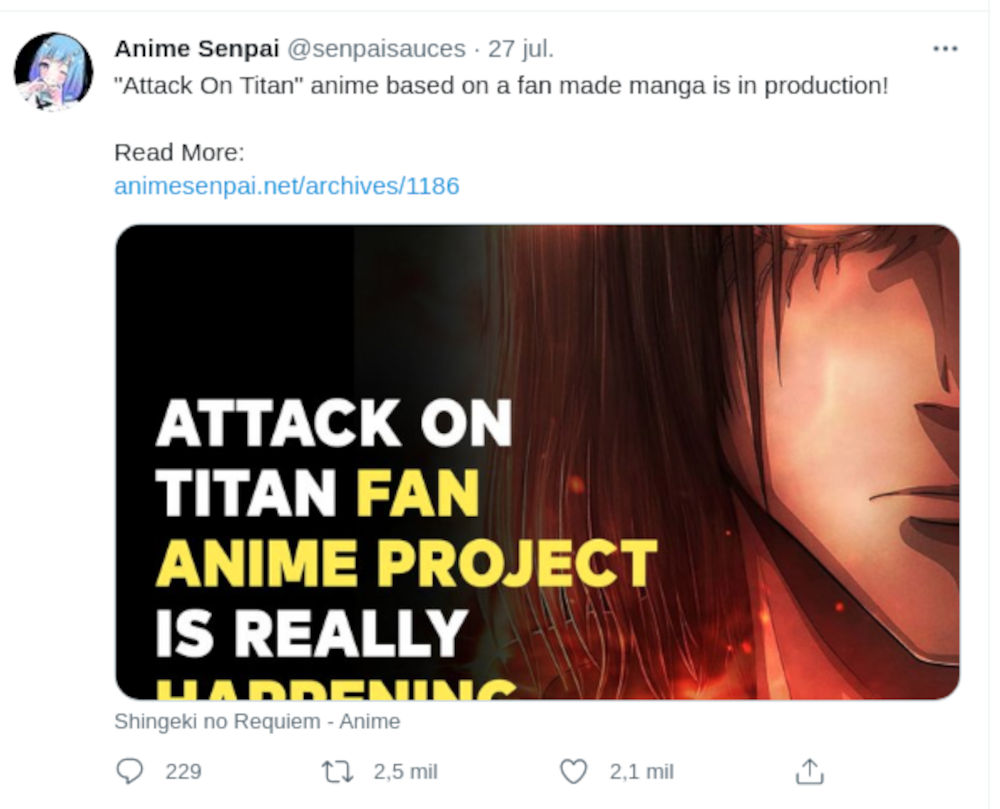
Task: Like the tweet with the heart icon
Action: pyautogui.click(x=573, y=771)
